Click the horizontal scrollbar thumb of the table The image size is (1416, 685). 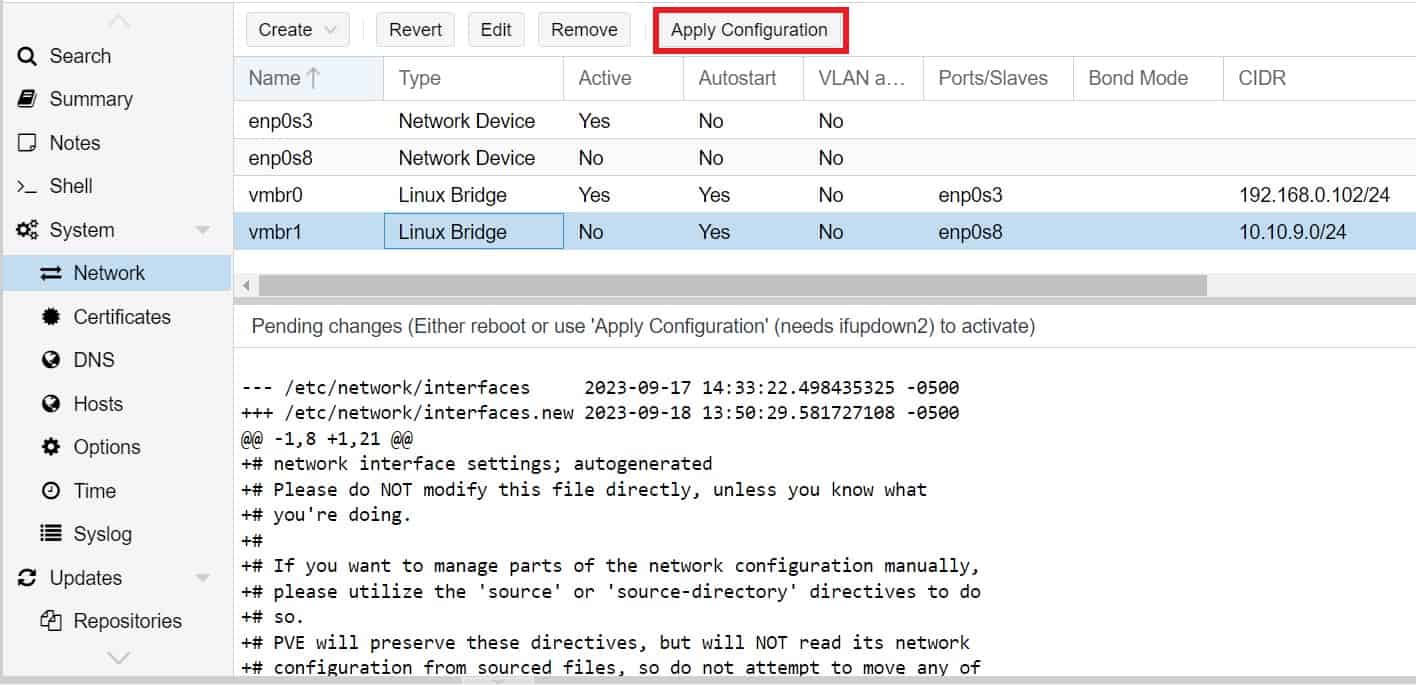point(732,286)
